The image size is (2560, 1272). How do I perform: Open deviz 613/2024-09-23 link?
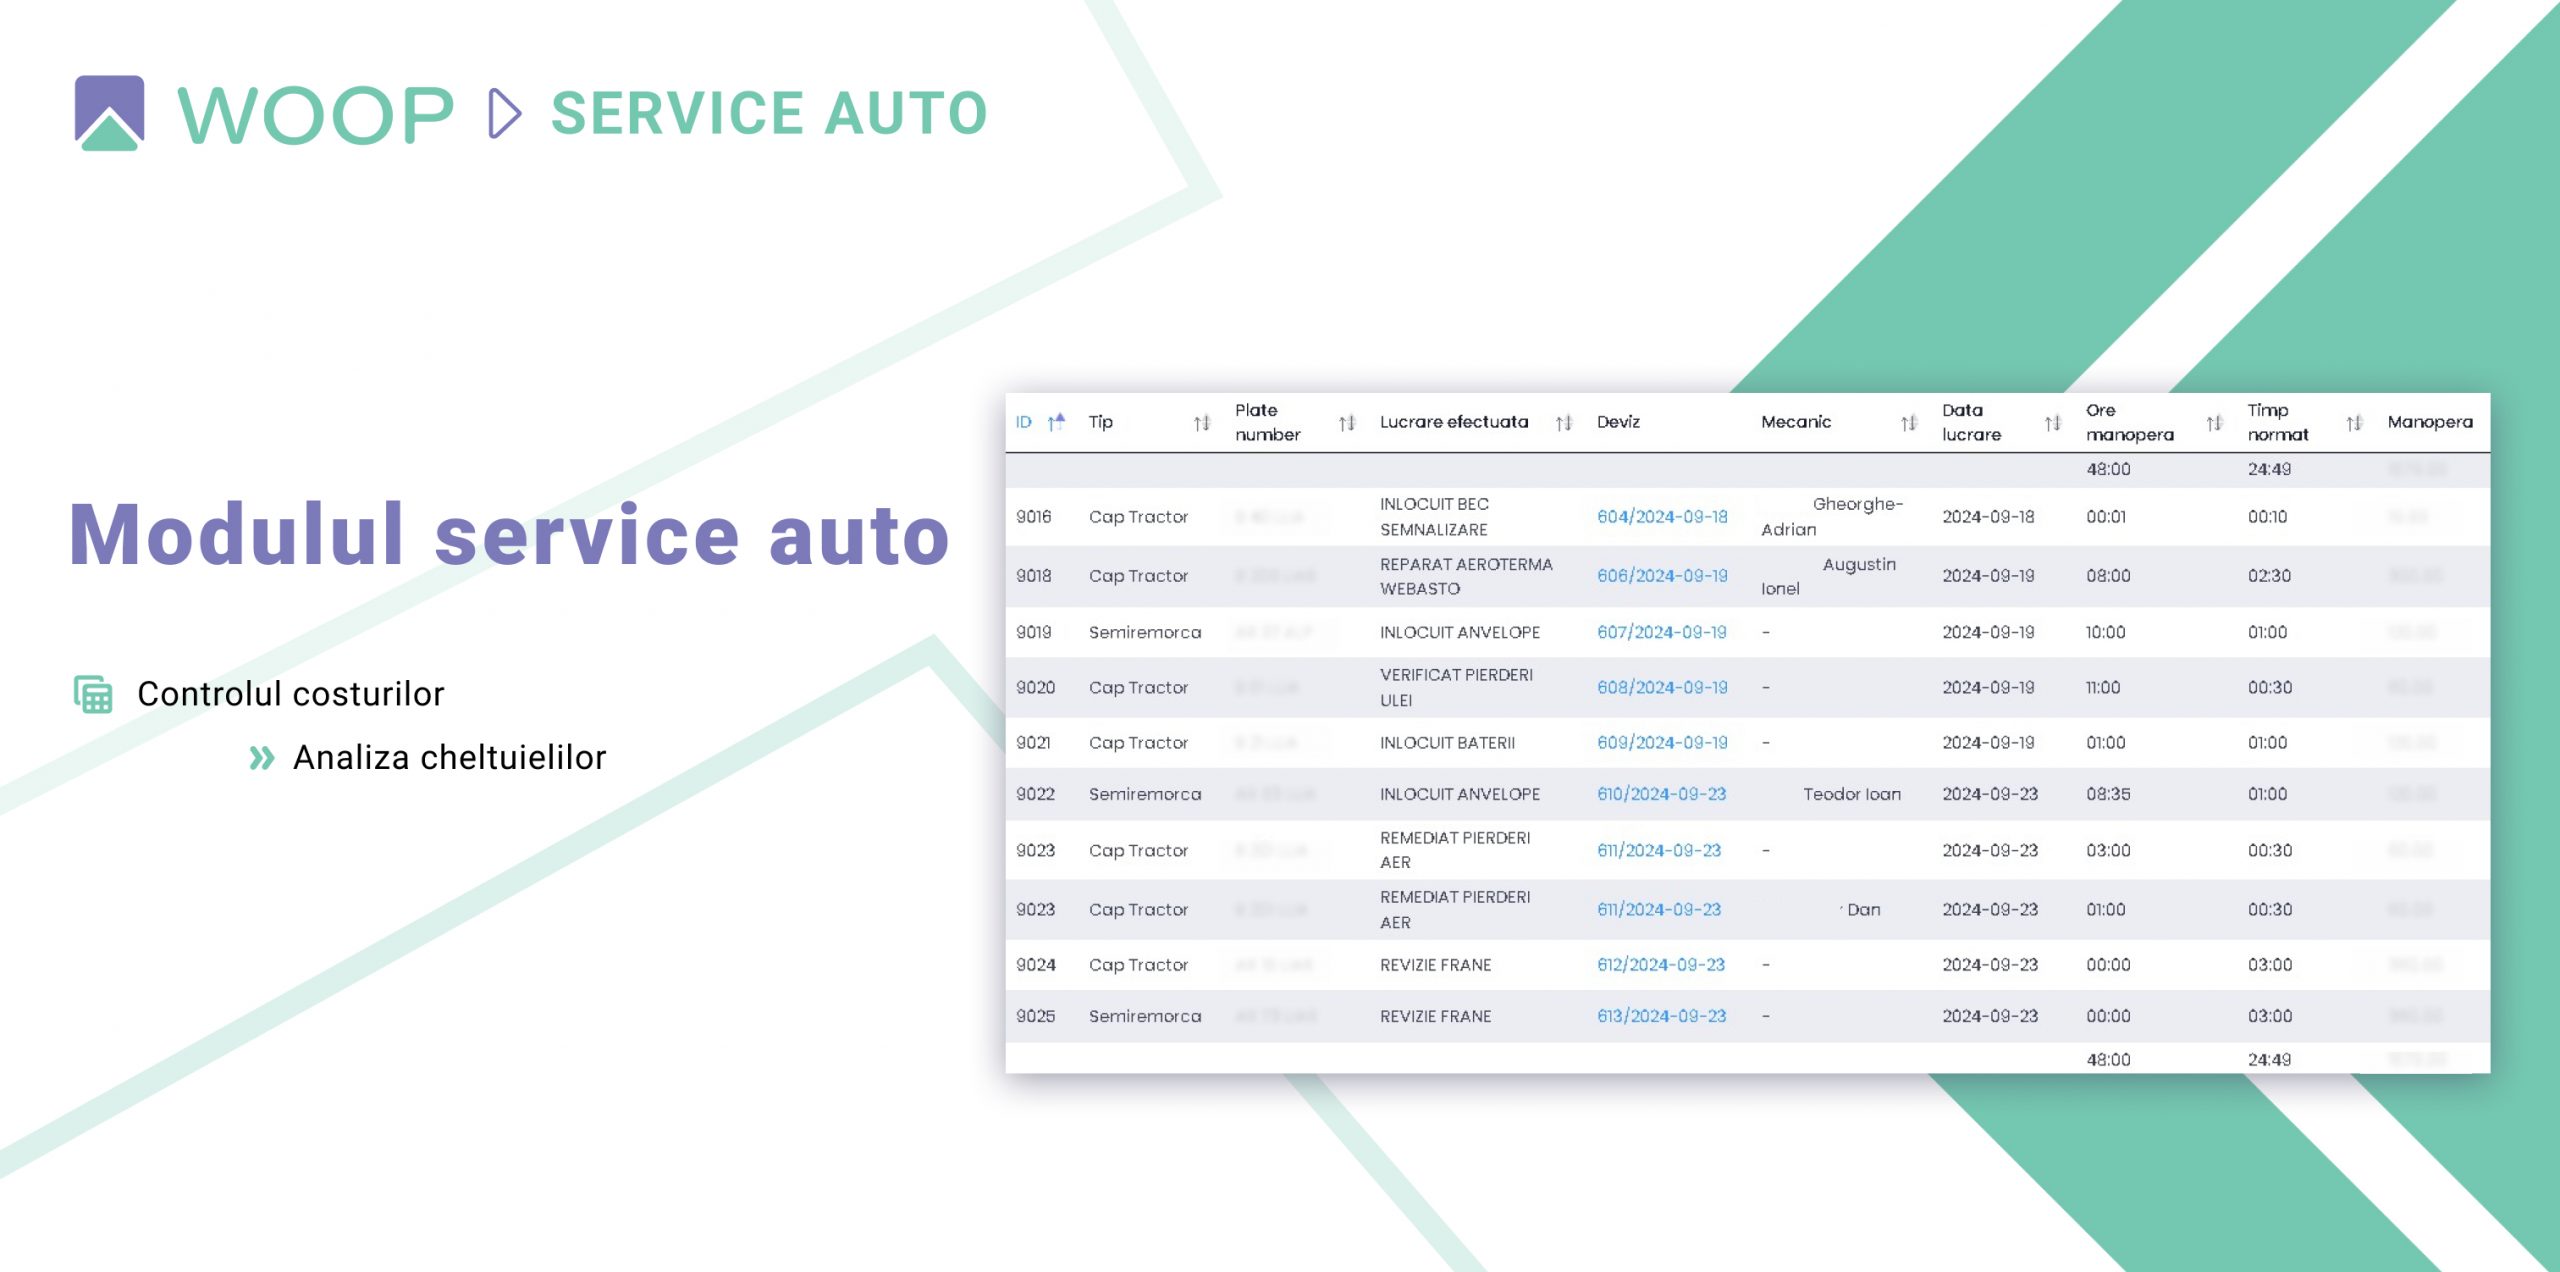(x=1661, y=1016)
